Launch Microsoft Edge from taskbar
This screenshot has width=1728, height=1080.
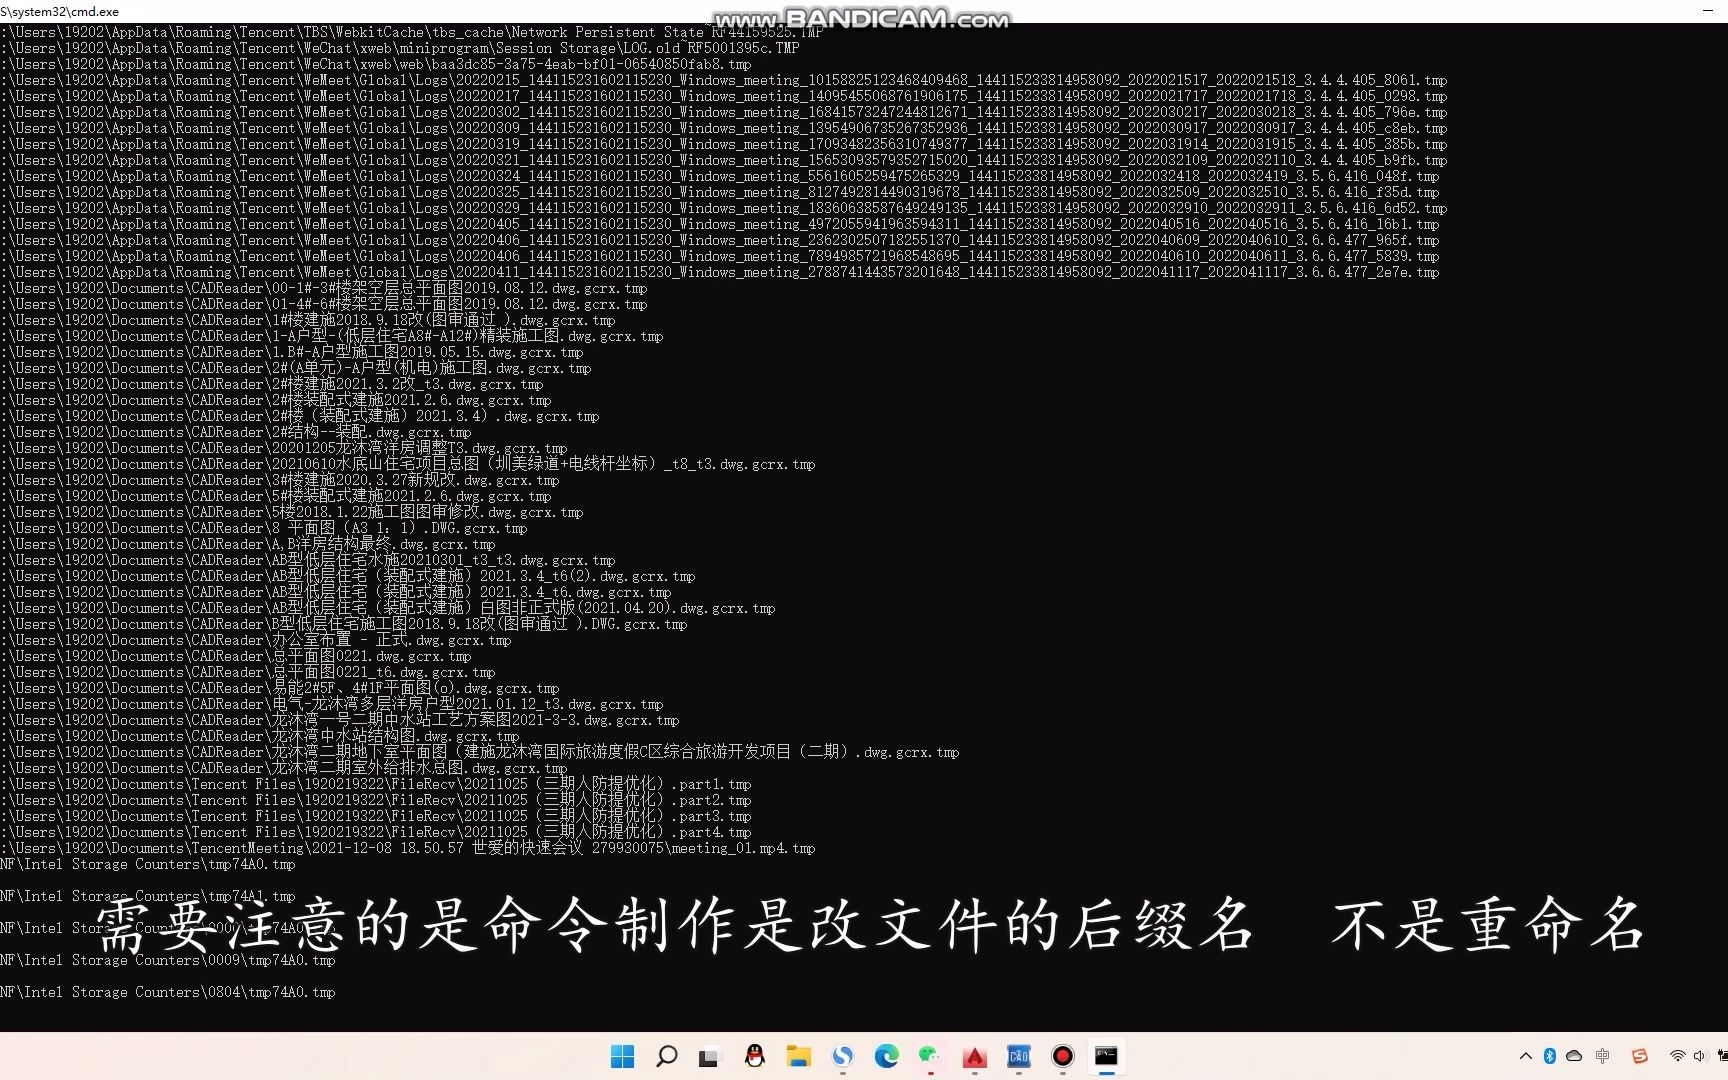click(x=886, y=1056)
